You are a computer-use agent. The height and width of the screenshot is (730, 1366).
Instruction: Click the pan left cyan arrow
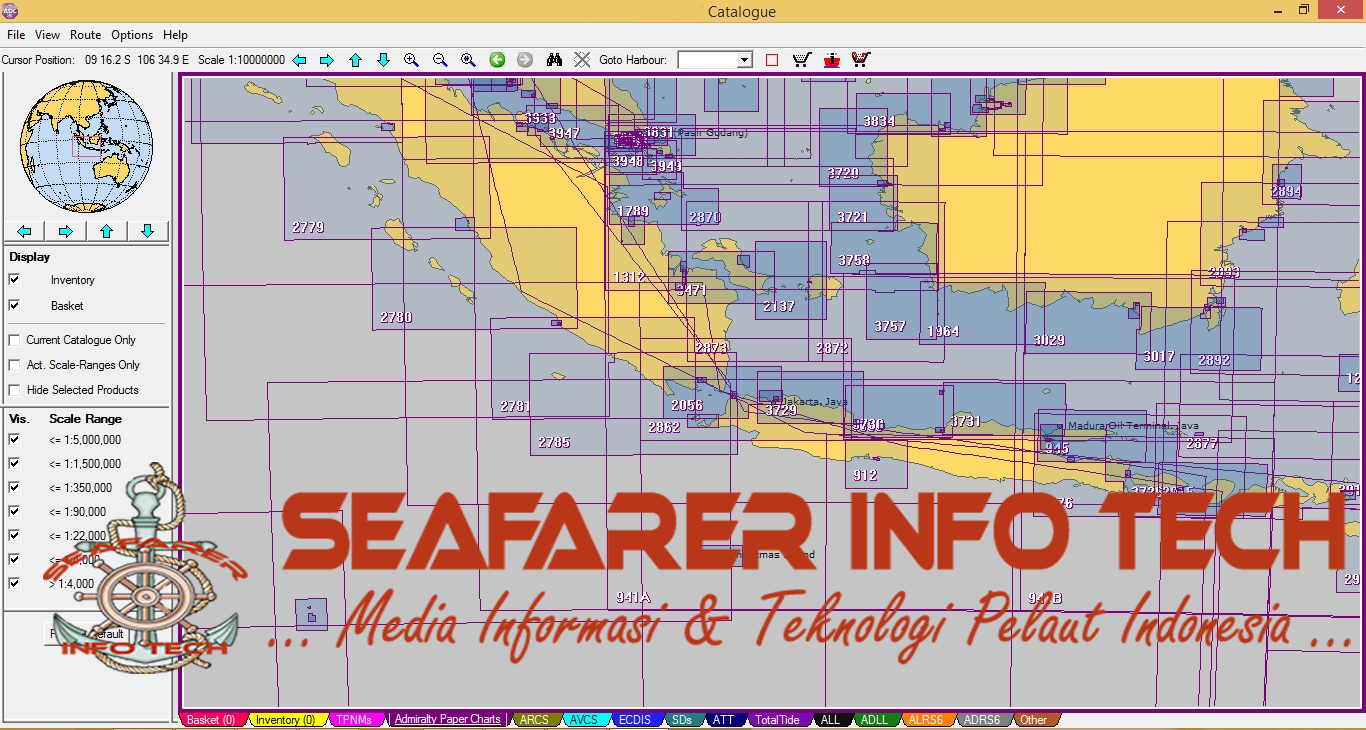[x=299, y=60]
